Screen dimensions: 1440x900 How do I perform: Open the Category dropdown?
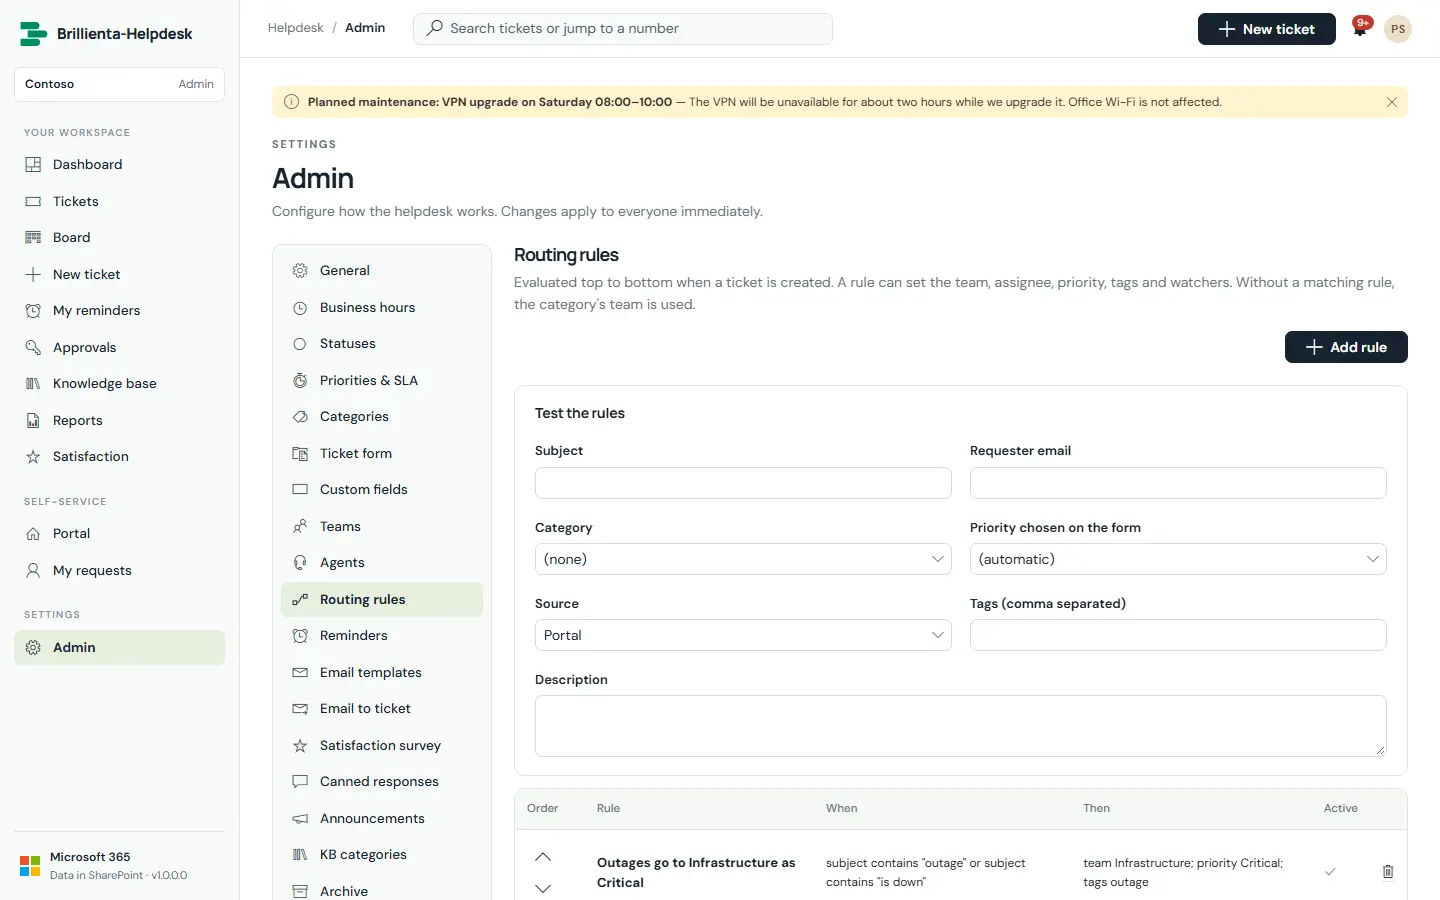(743, 559)
